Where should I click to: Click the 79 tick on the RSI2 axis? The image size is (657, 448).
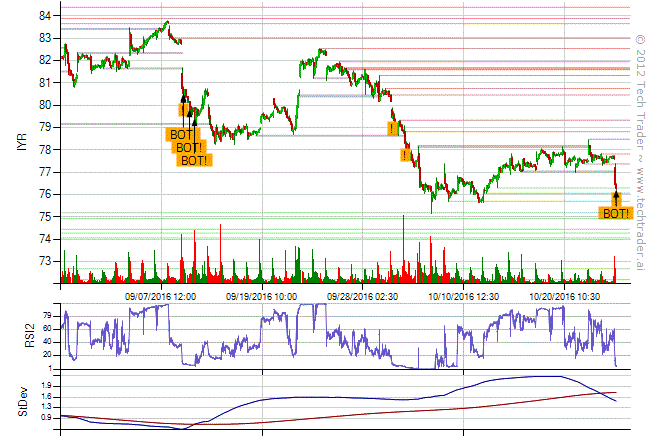(x=47, y=314)
